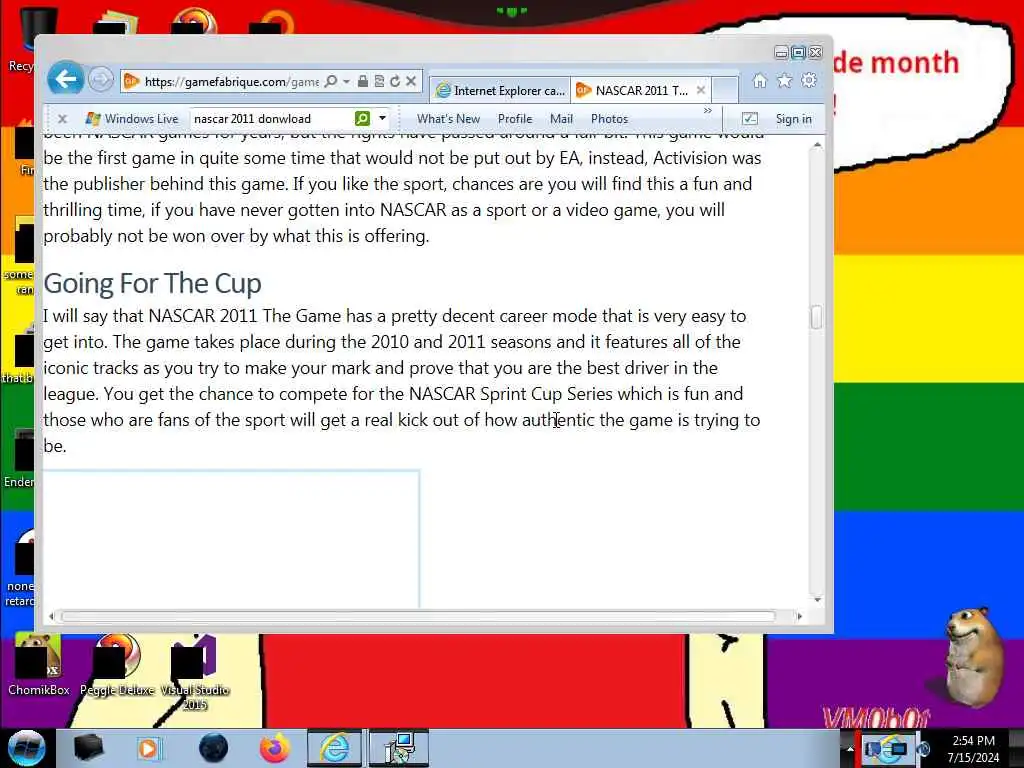The height and width of the screenshot is (768, 1024).
Task: Open the Tools gear menu
Action: pos(809,80)
